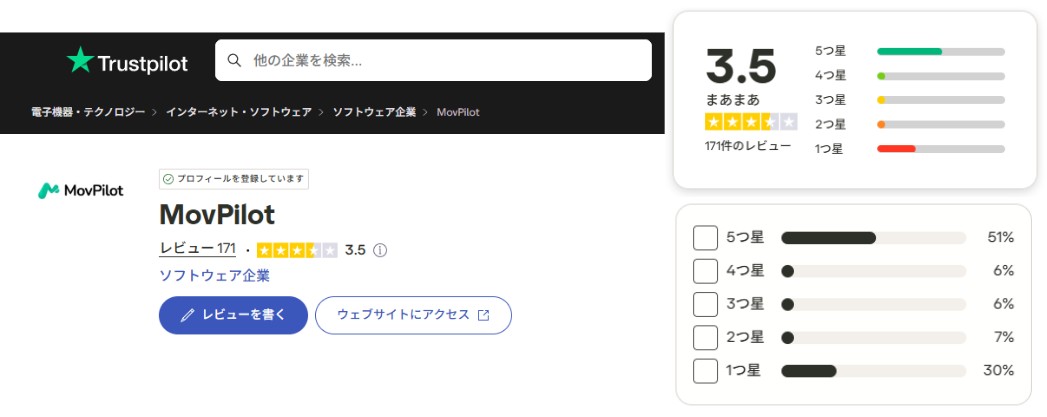
Task: Click the star rating icons under まあまあ
Action: [x=751, y=122]
